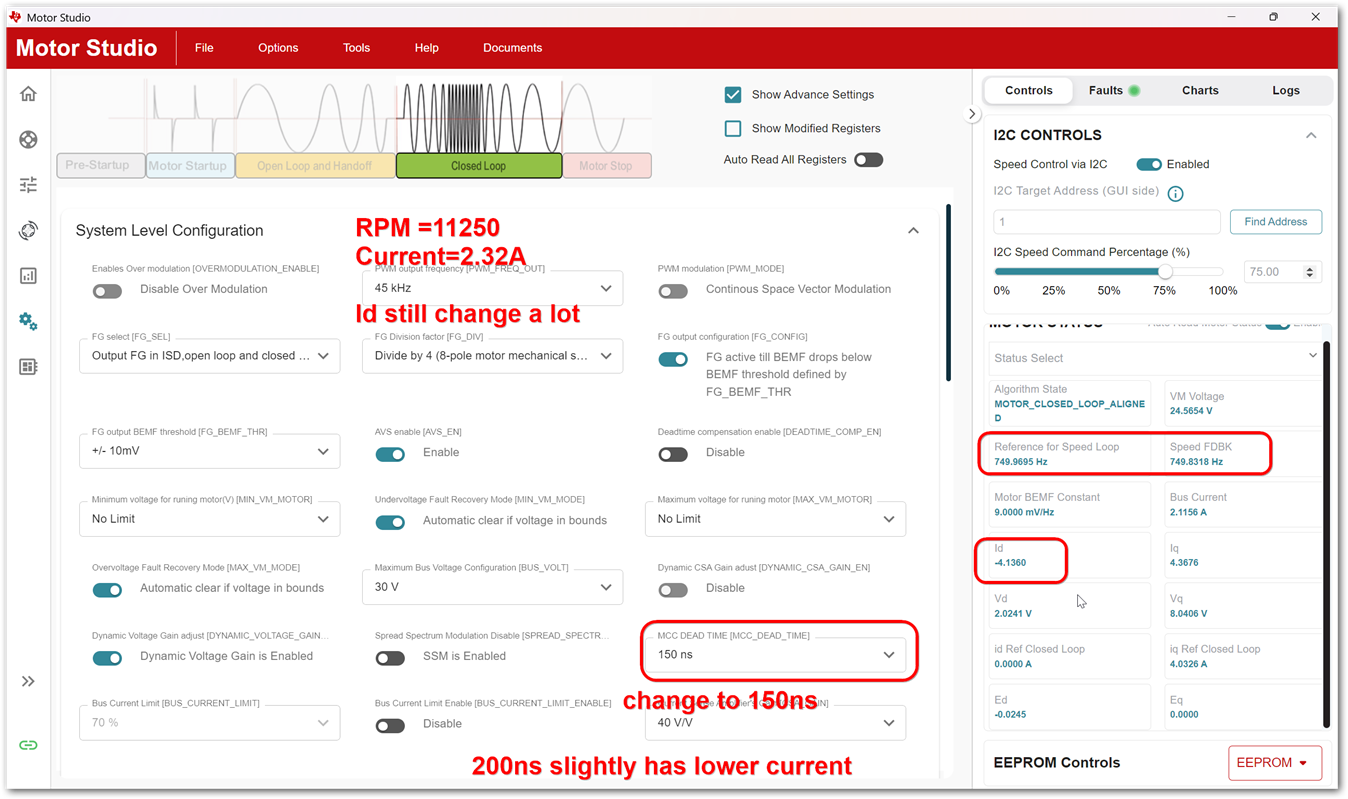
Task: Open the File menu
Action: (x=204, y=48)
